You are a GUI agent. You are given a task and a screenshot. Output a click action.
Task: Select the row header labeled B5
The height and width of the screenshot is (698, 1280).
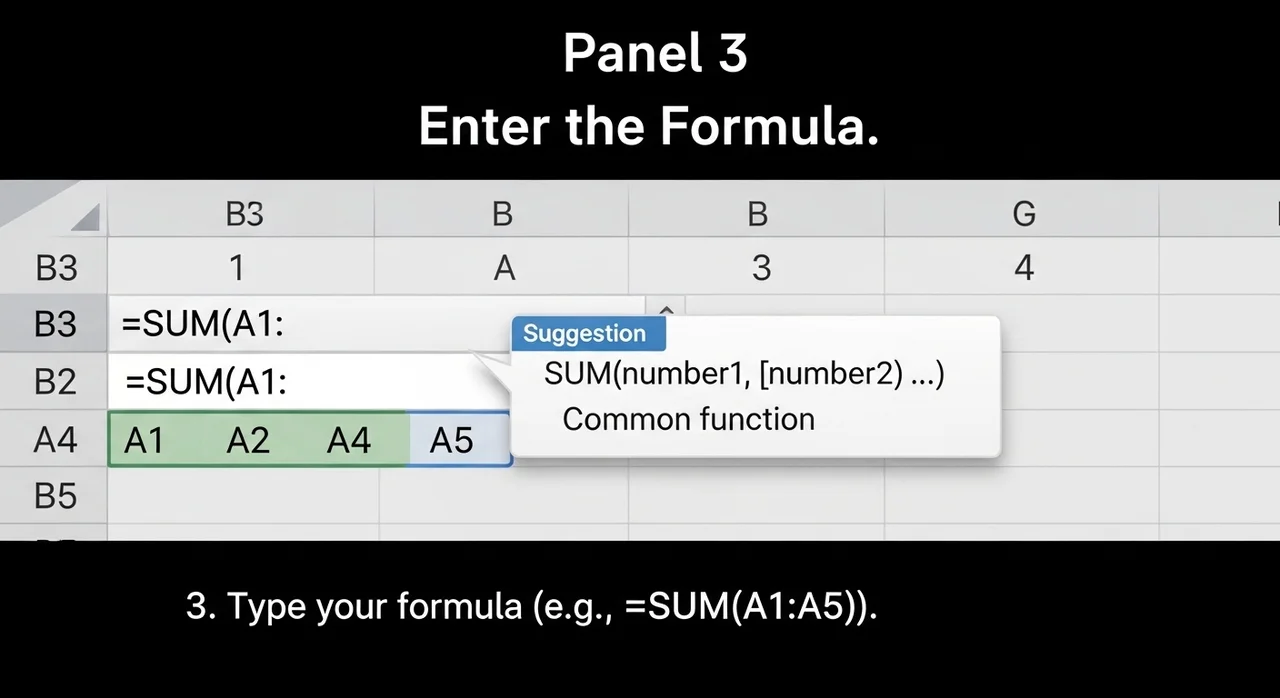[x=54, y=495]
